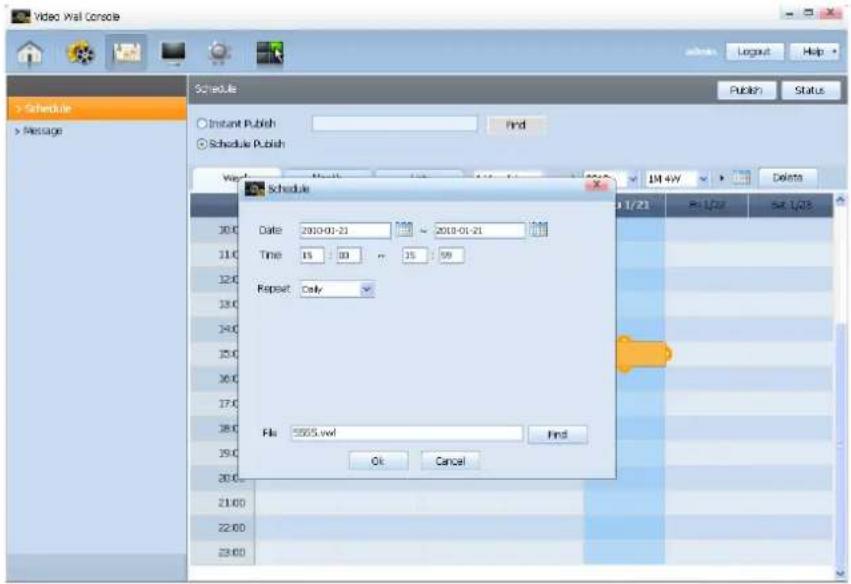The width and height of the screenshot is (851, 584).
Task: Click the Status button
Action: point(810,90)
